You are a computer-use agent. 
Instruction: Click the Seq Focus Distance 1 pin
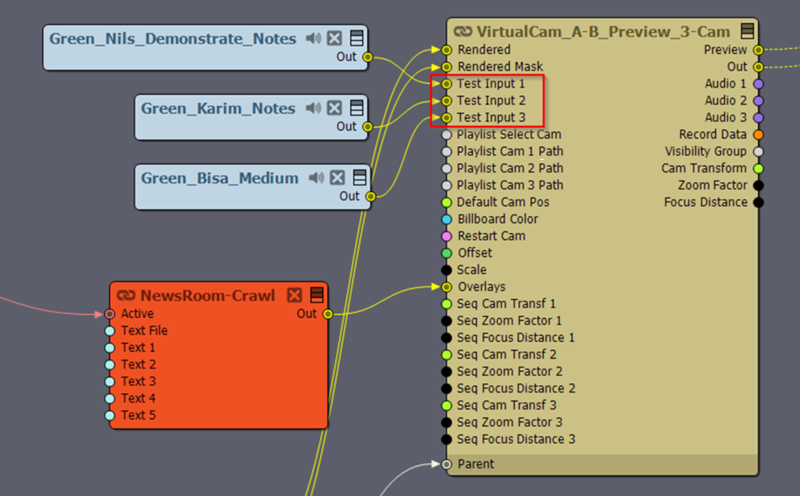446,338
